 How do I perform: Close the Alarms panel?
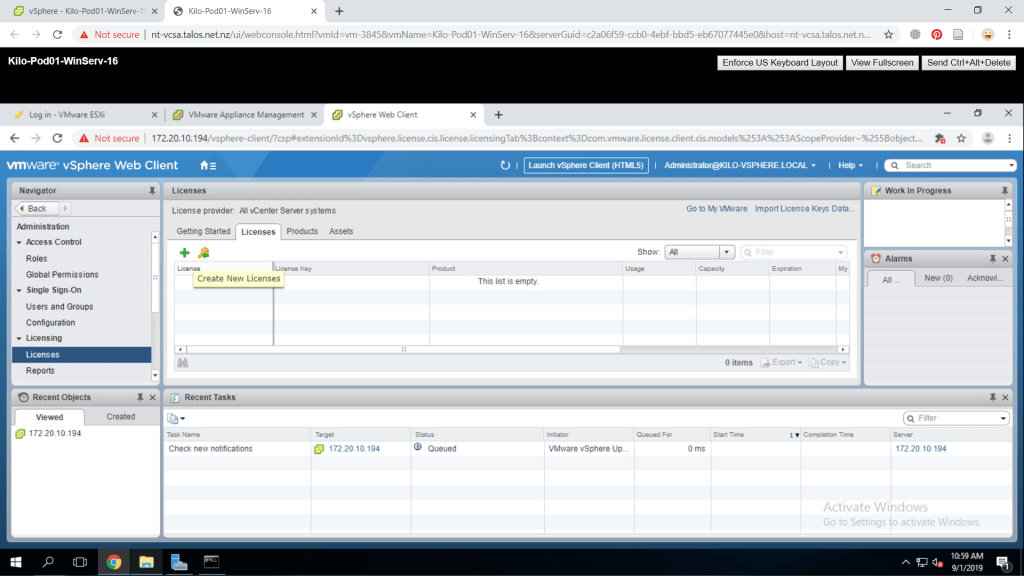coord(1016,259)
